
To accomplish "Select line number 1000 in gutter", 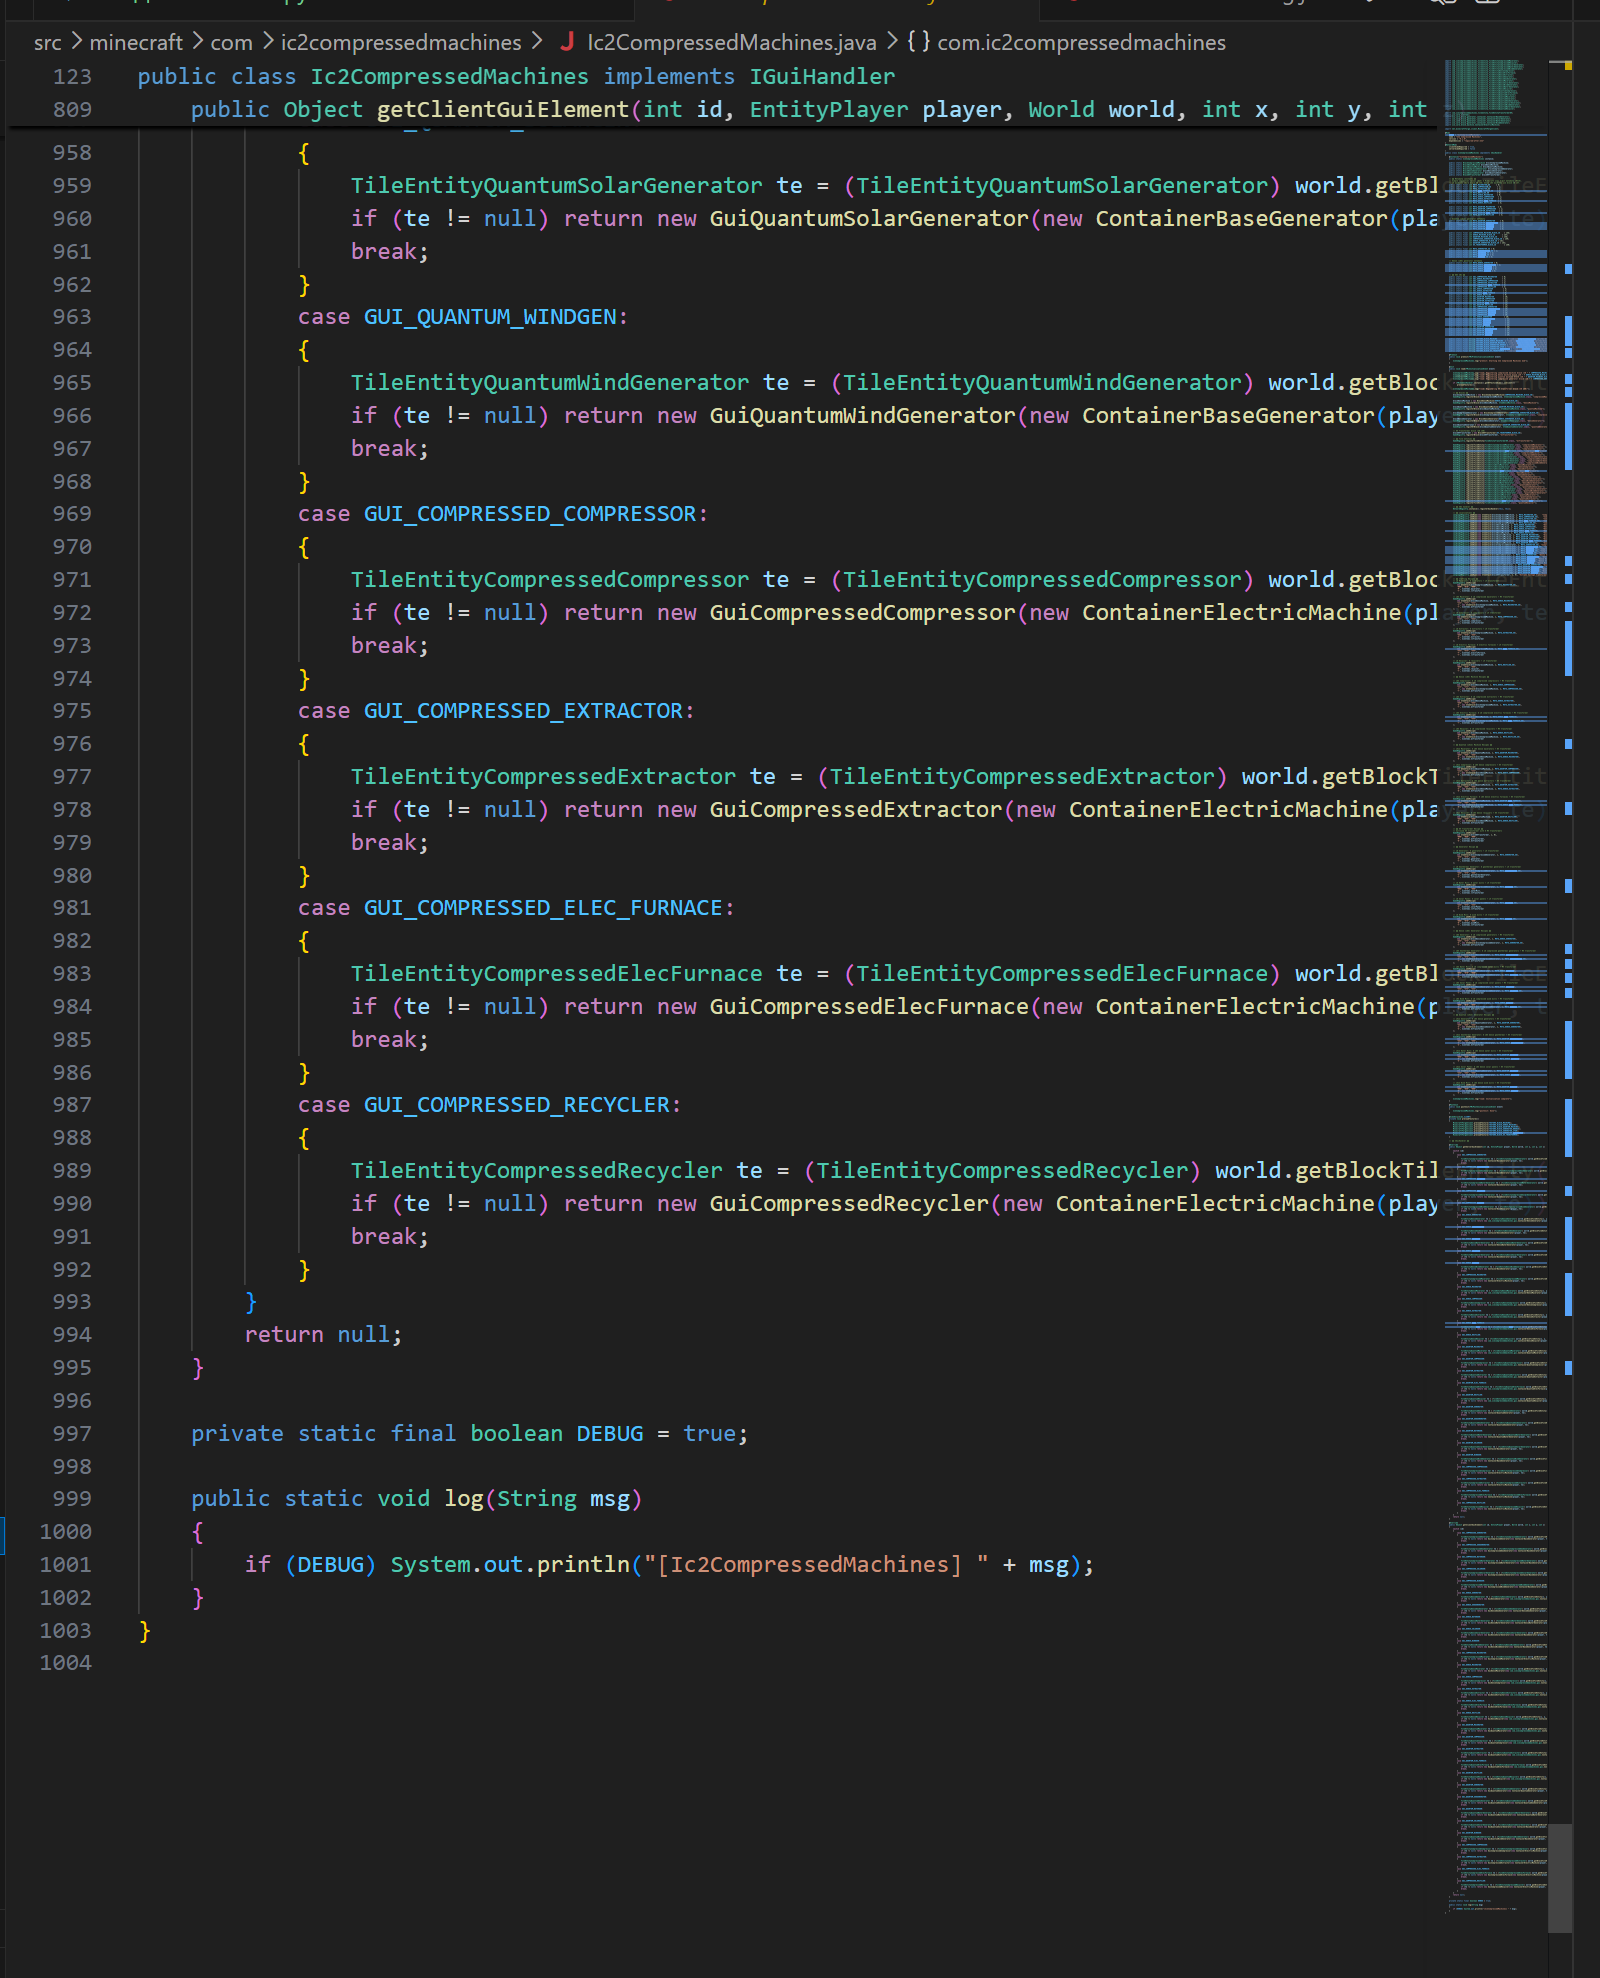I will 66,1532.
